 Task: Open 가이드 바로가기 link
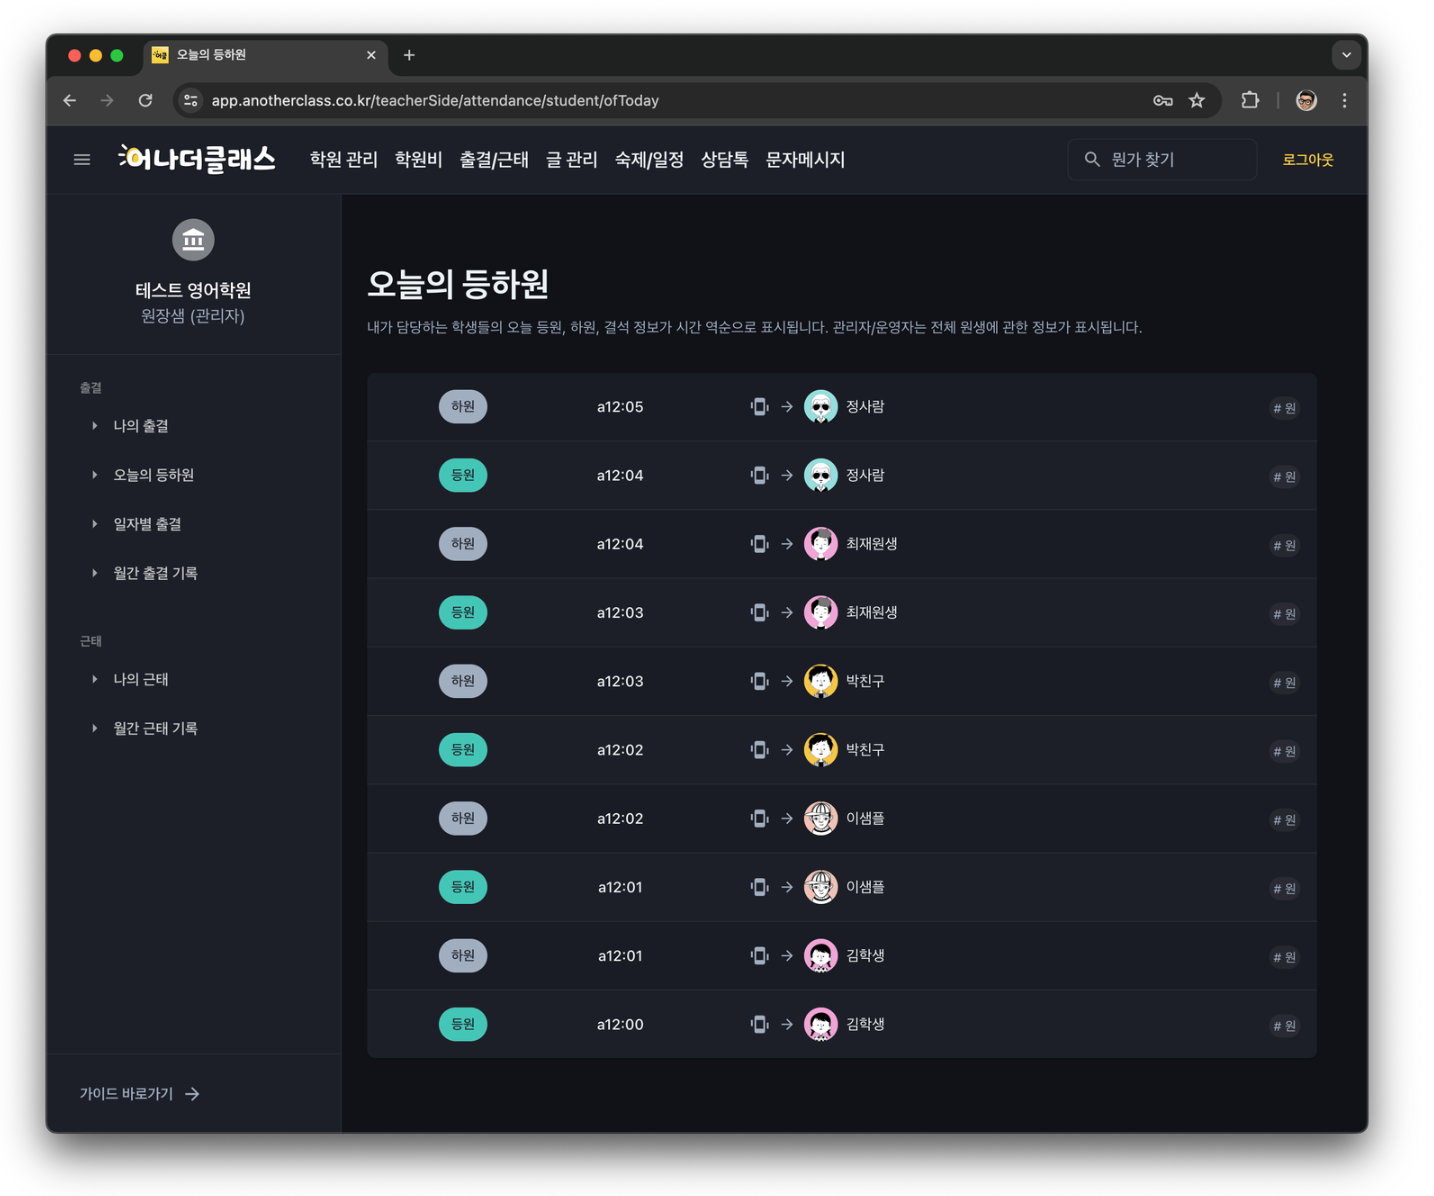[x=139, y=1094]
